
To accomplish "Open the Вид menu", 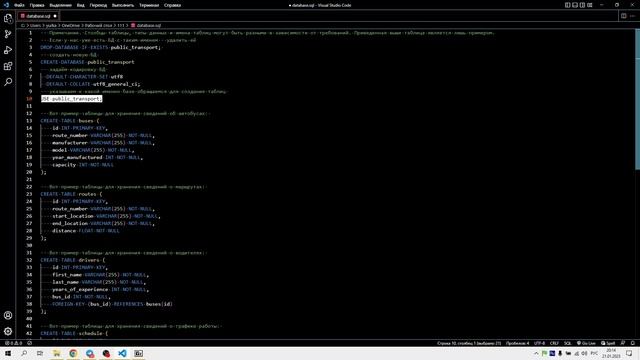I will pyautogui.click(x=80, y=5).
